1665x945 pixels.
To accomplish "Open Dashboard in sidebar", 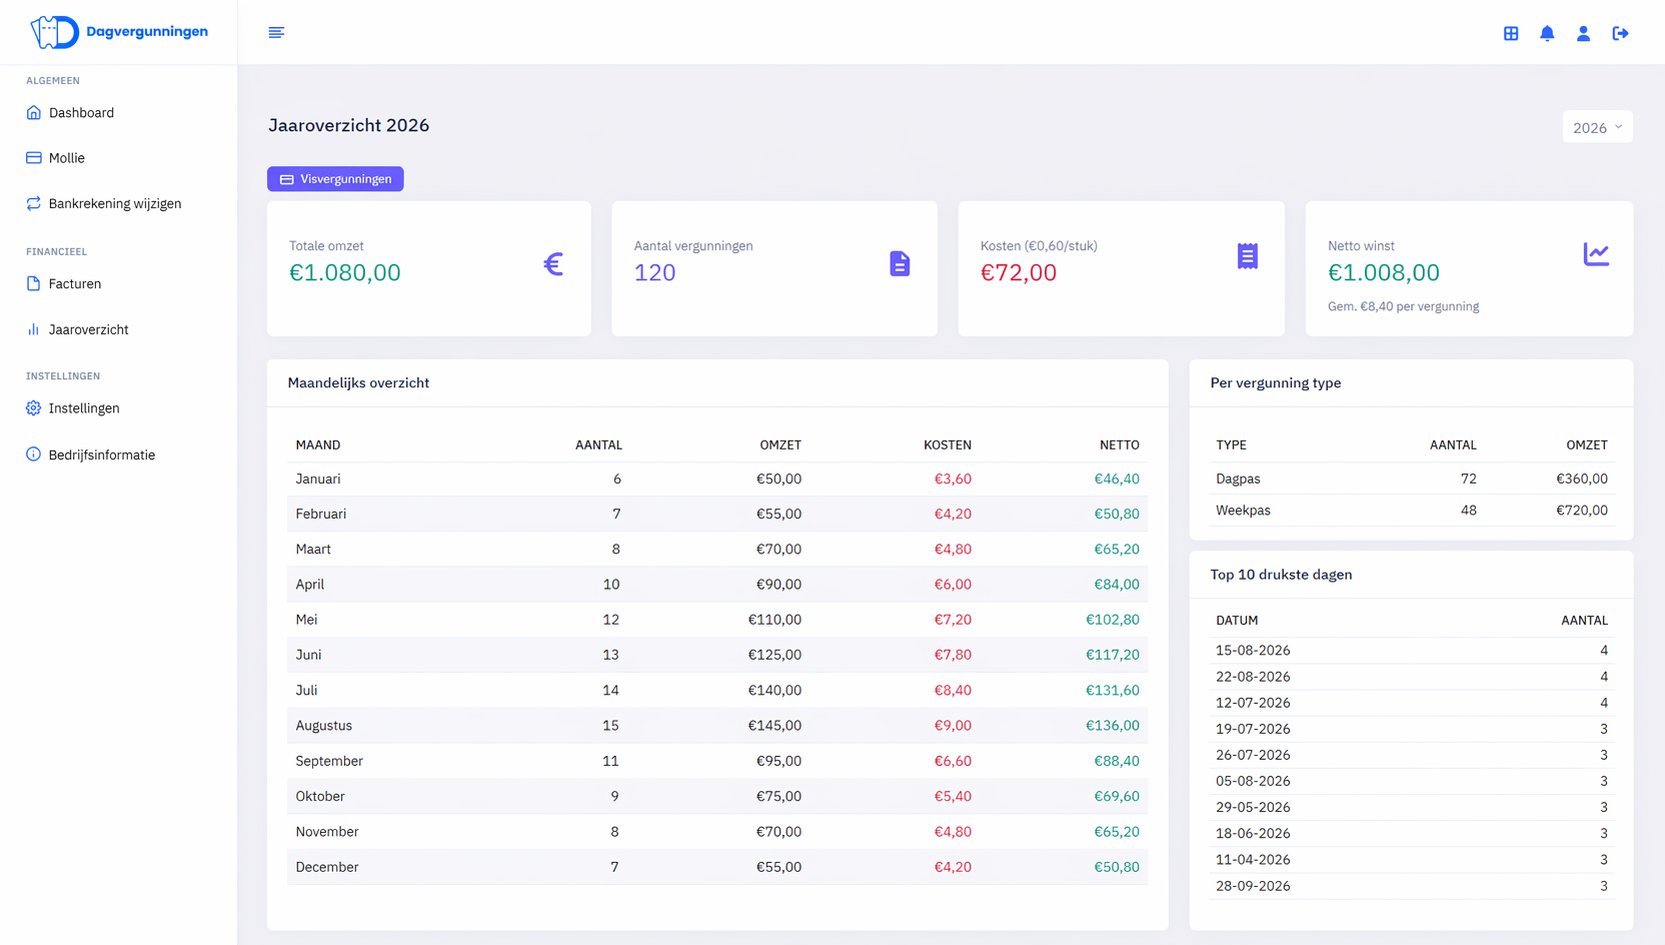I will click(x=81, y=113).
